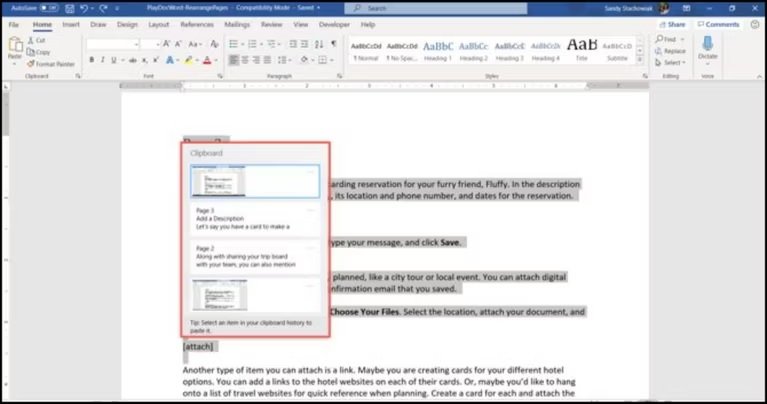This screenshot has width=767, height=404.
Task: Clear all formatting from selection
Action: coord(214,44)
